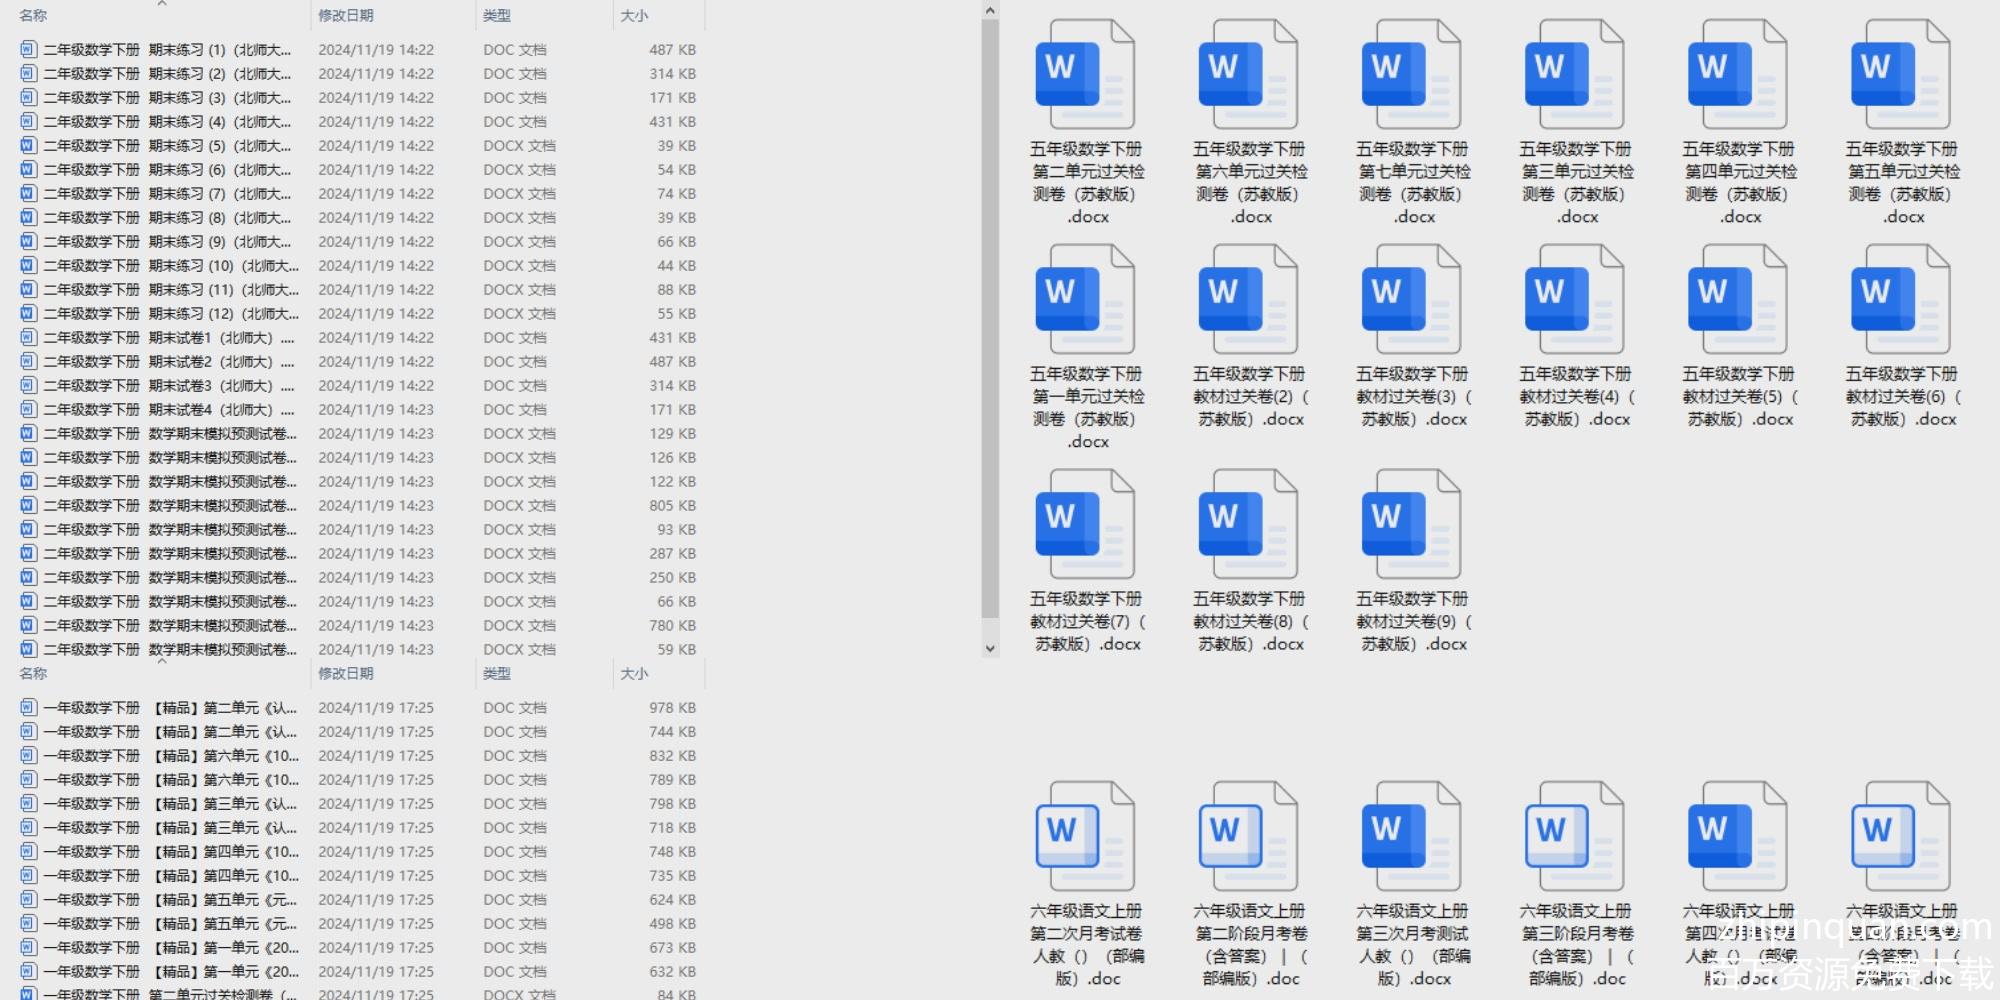Sort upper file list by 修改日期 column

pyautogui.click(x=346, y=16)
